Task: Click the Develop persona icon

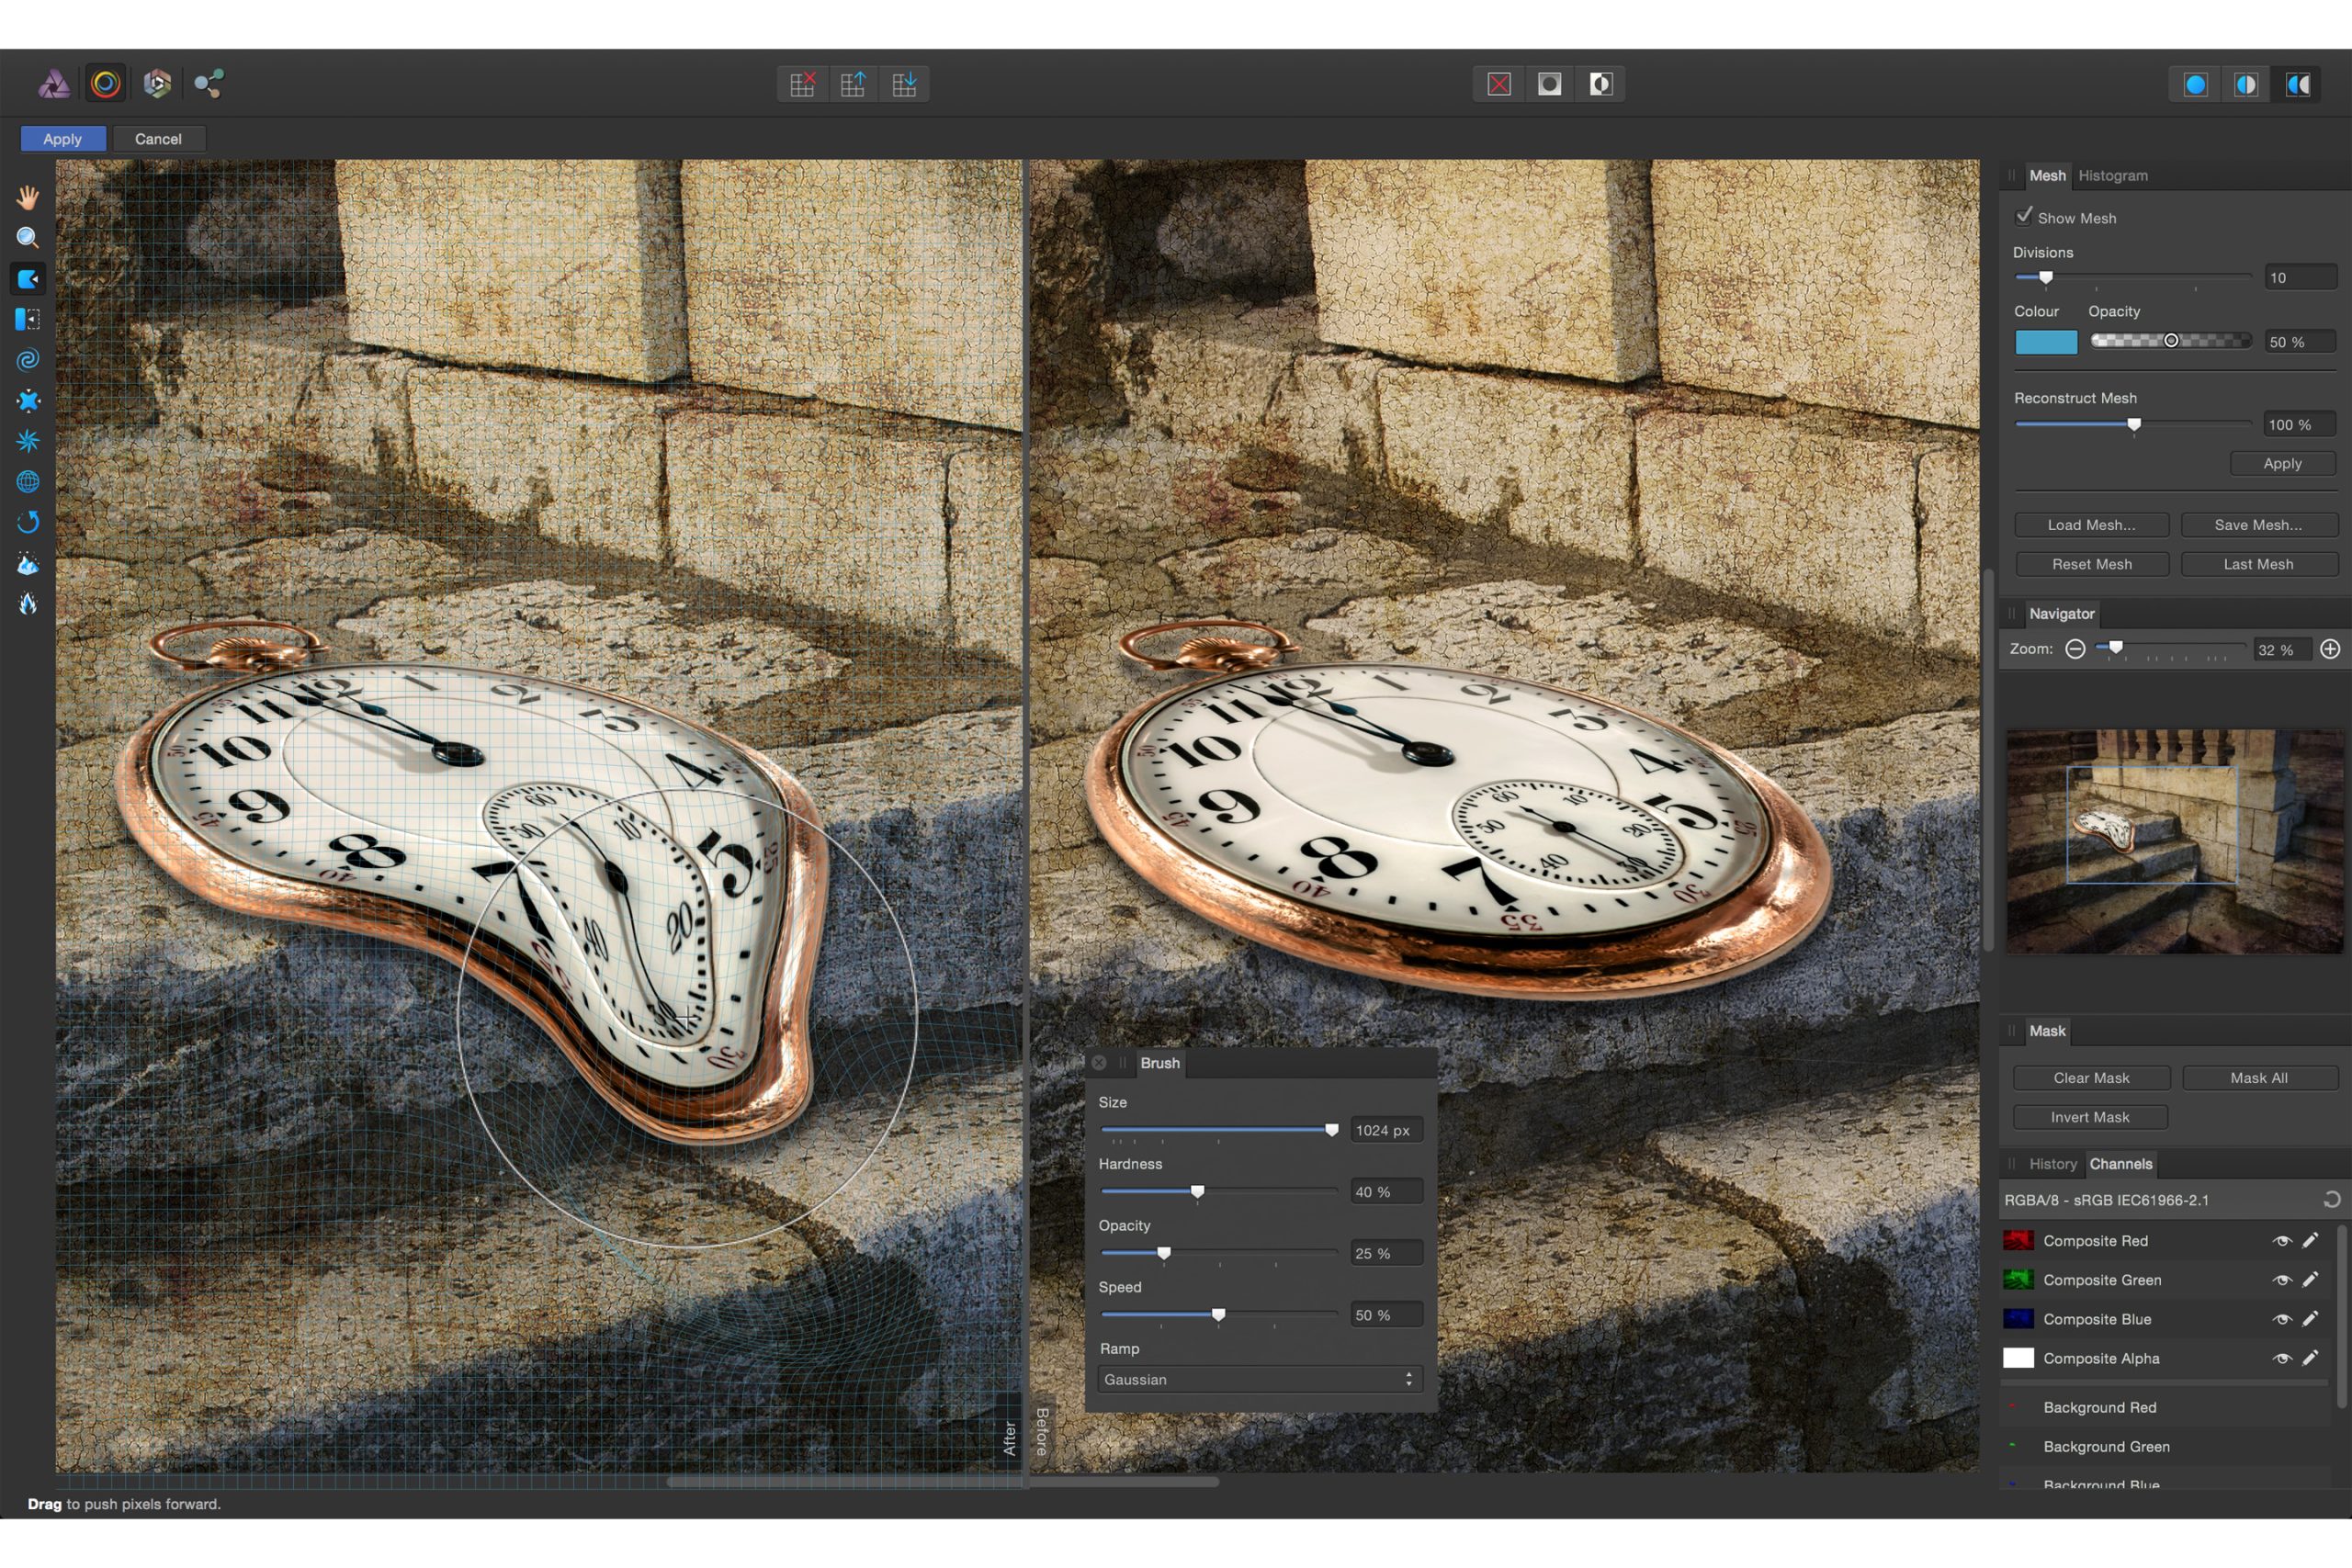Action: [x=157, y=84]
